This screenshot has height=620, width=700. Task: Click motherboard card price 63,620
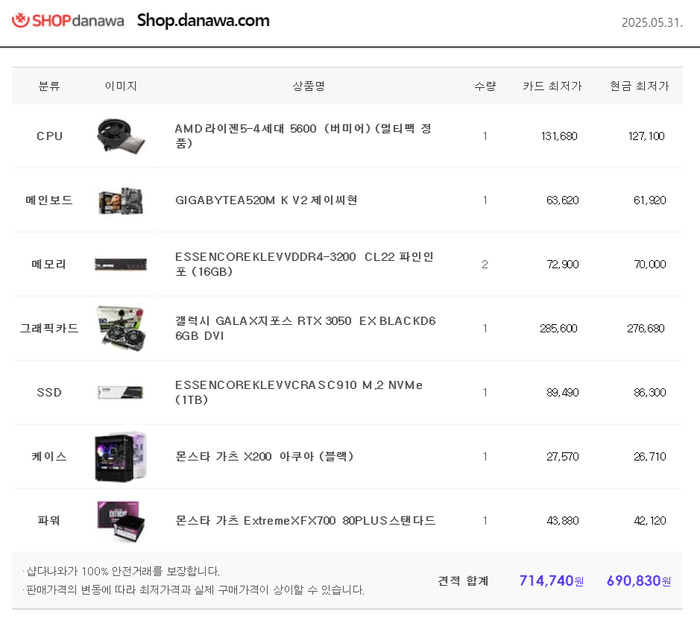tap(562, 200)
